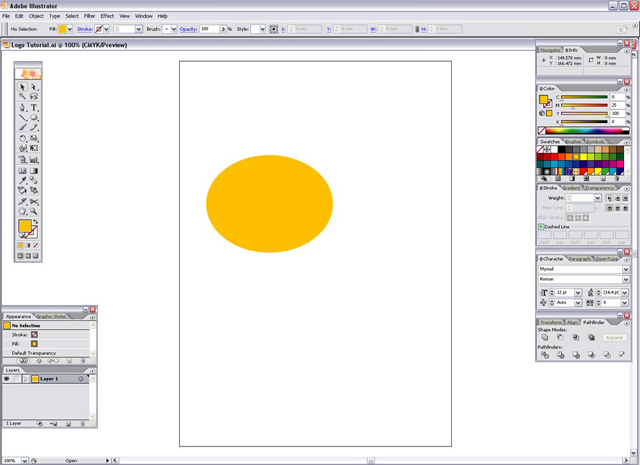640x465 pixels.
Task: Select the Magic Wand tool
Action: click(x=22, y=96)
